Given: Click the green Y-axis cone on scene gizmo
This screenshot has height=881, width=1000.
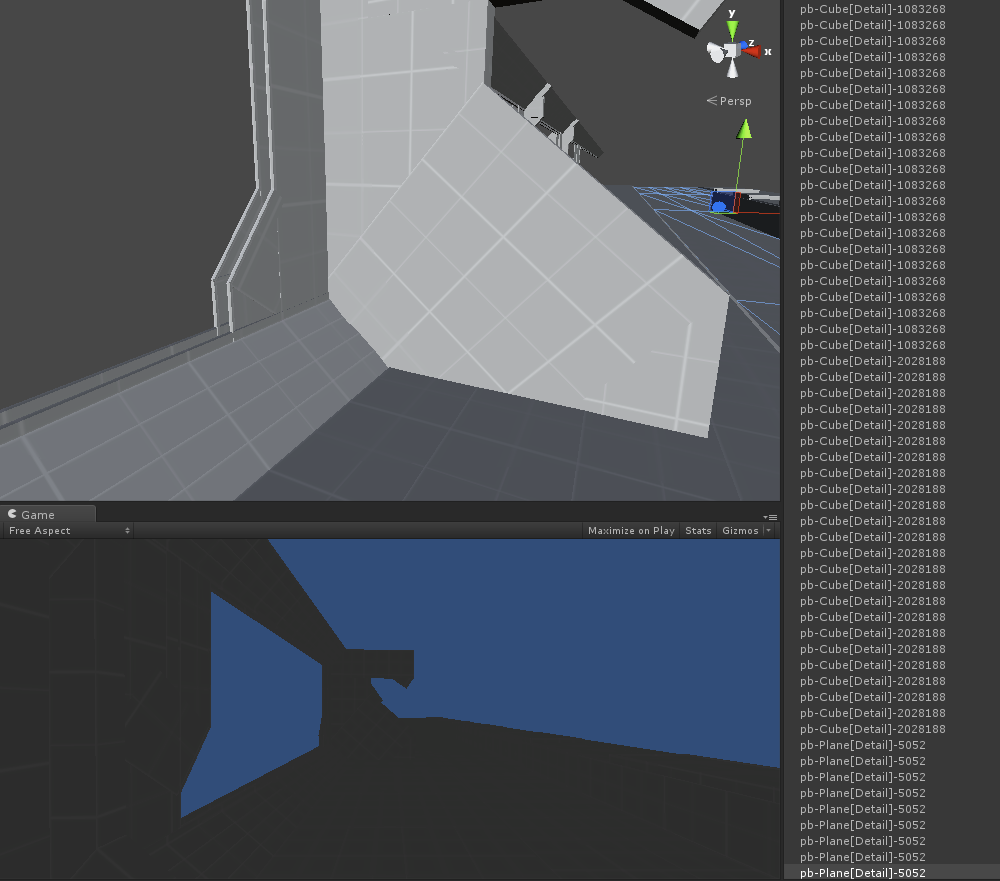Looking at the screenshot, I should [732, 28].
